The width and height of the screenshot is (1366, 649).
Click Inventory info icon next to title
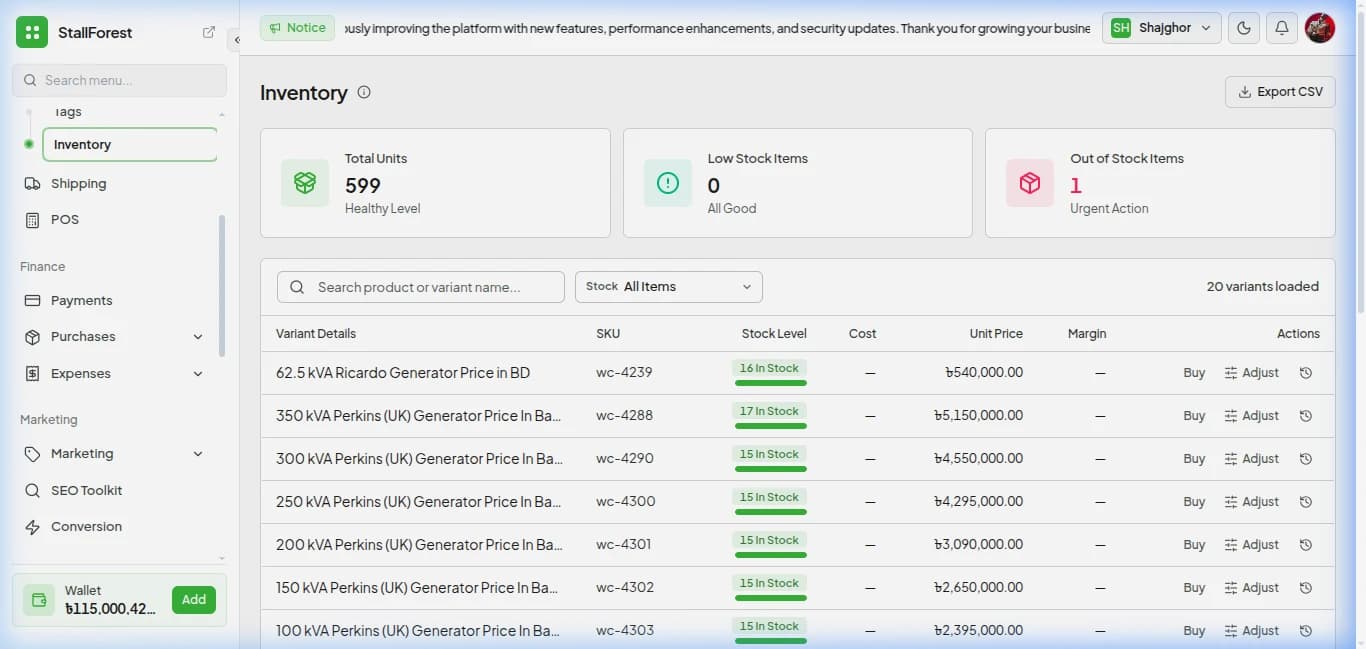pos(364,92)
